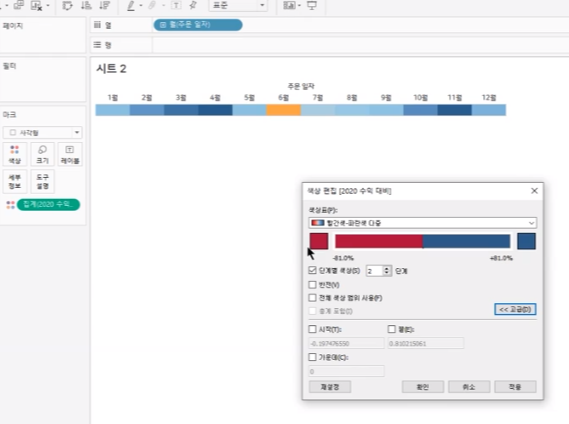Click the center value input field
Image resolution: width=569 pixels, height=424 pixels.
point(346,371)
